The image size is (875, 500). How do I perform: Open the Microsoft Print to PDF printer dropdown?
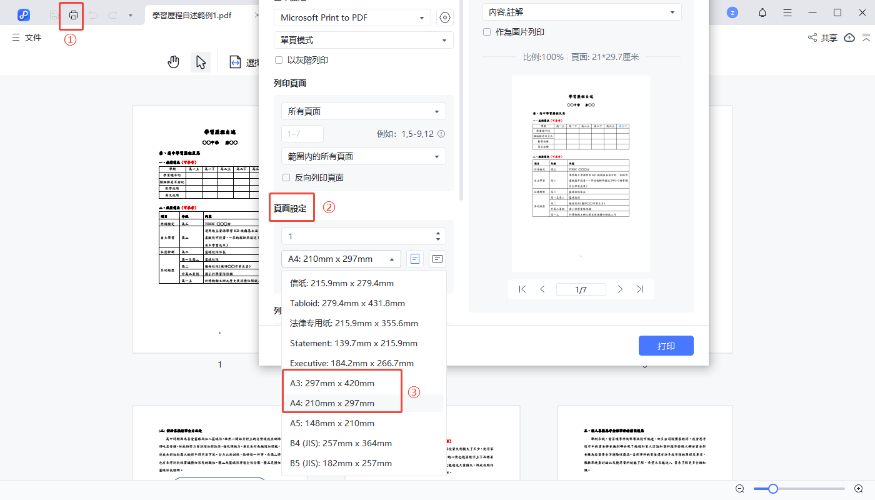click(354, 18)
